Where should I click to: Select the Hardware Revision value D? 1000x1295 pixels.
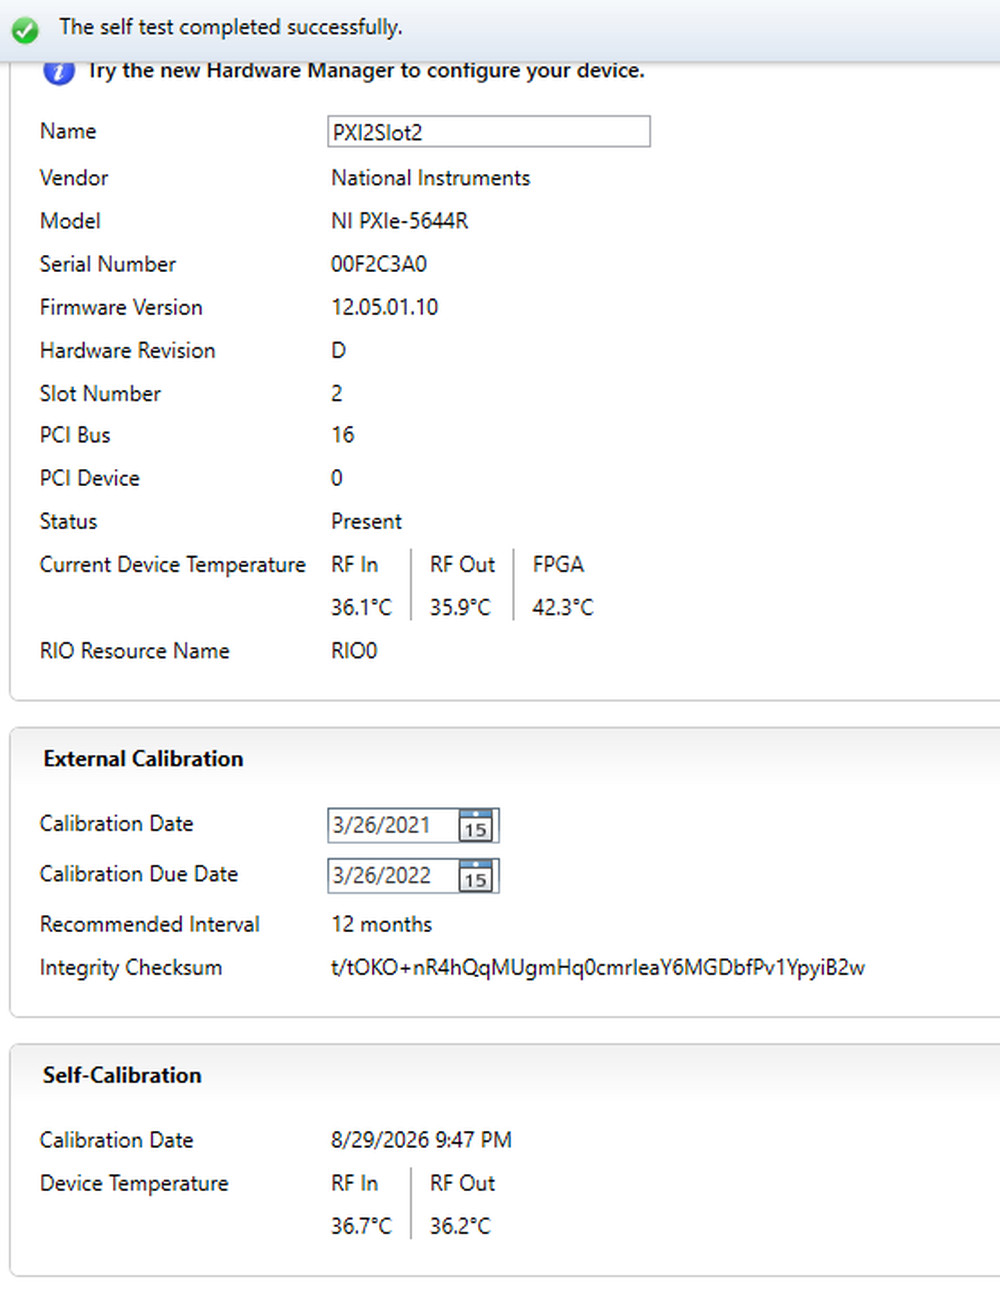pyautogui.click(x=339, y=350)
